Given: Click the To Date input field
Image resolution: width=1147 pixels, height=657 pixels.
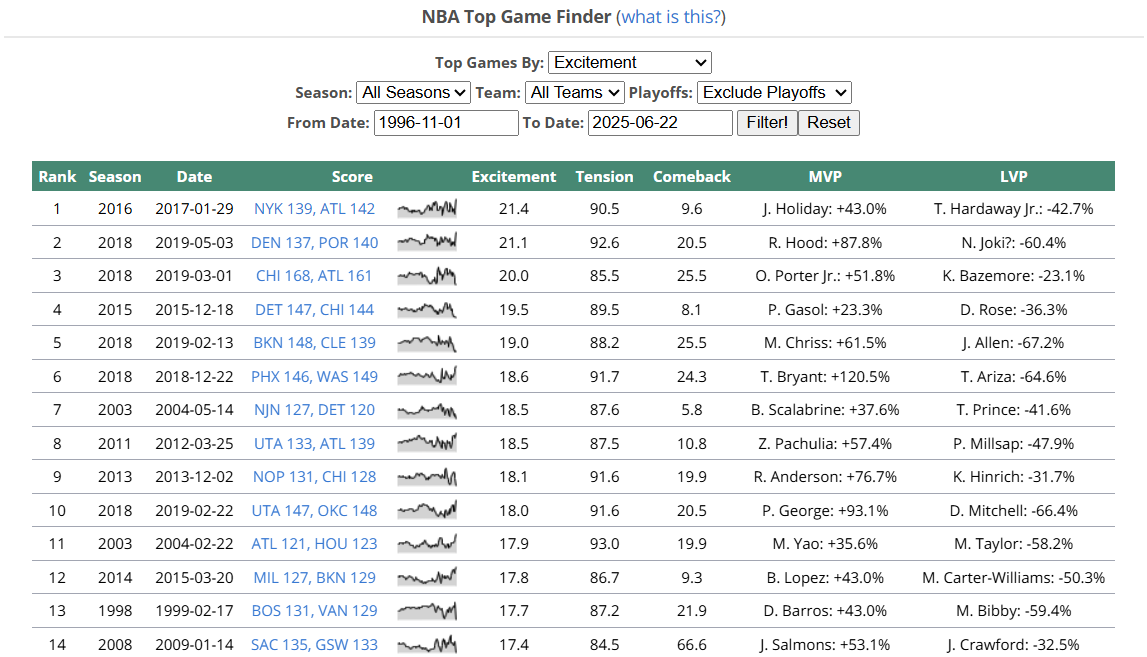Looking at the screenshot, I should (x=660, y=123).
